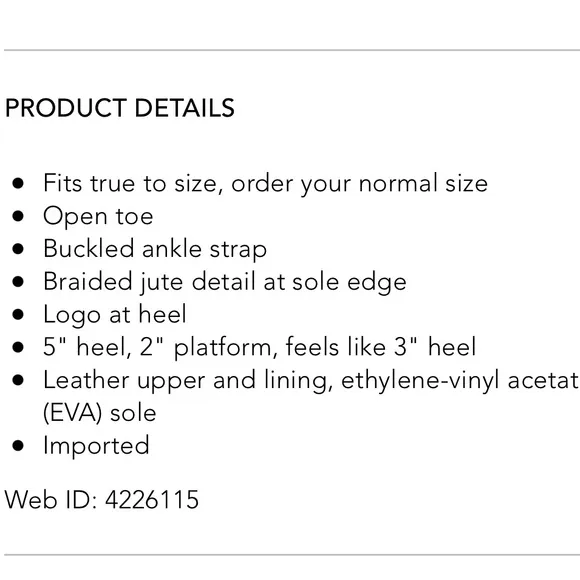Click the 'Fits true to size' line
The image size is (580, 580).
[x=265, y=183]
